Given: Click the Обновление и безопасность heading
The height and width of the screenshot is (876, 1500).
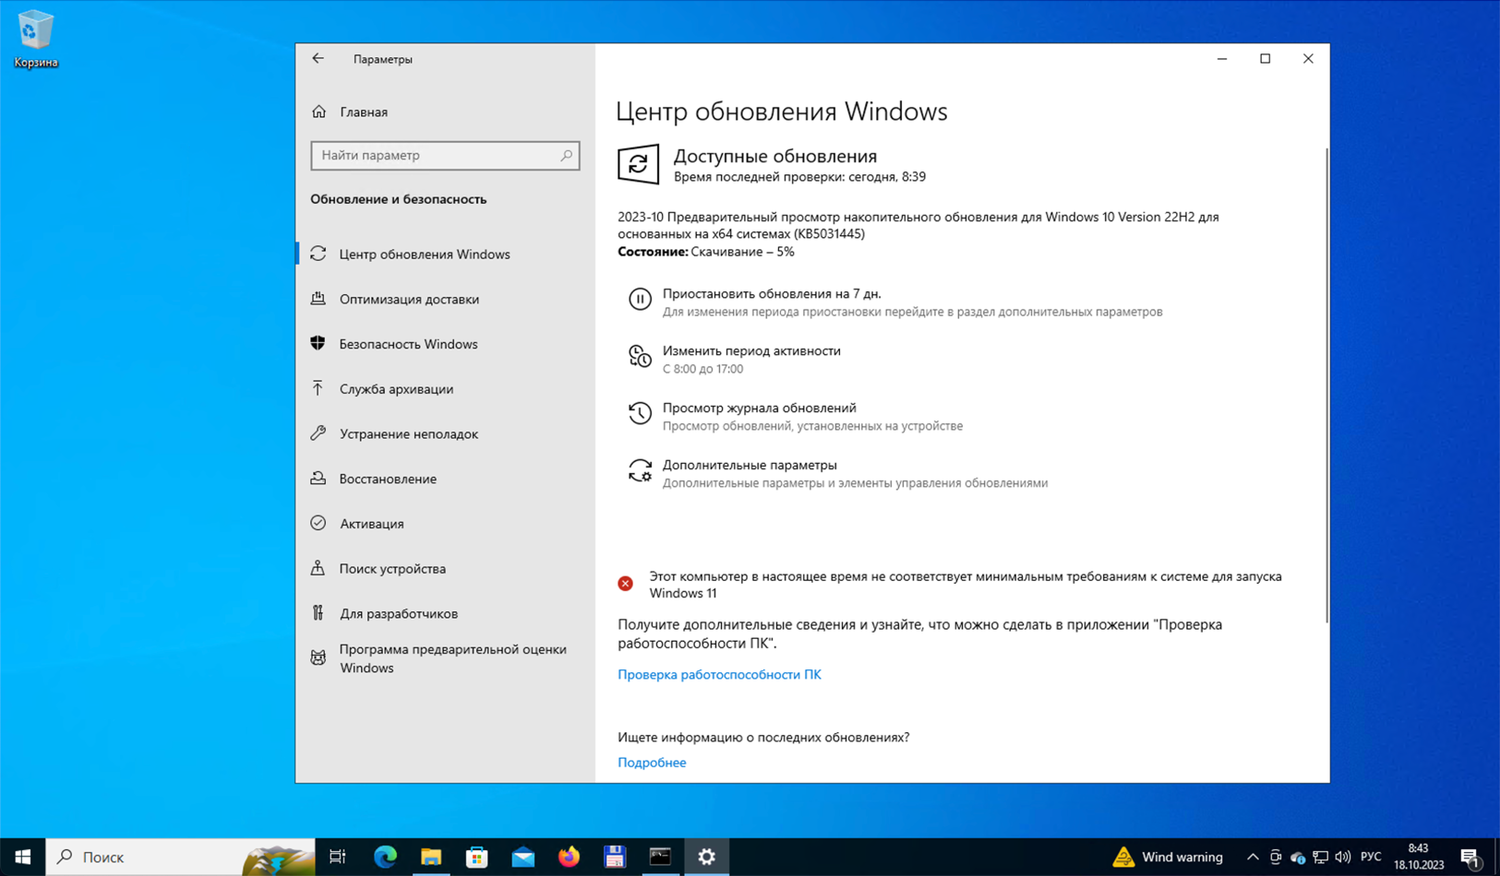Looking at the screenshot, I should pyautogui.click(x=398, y=199).
